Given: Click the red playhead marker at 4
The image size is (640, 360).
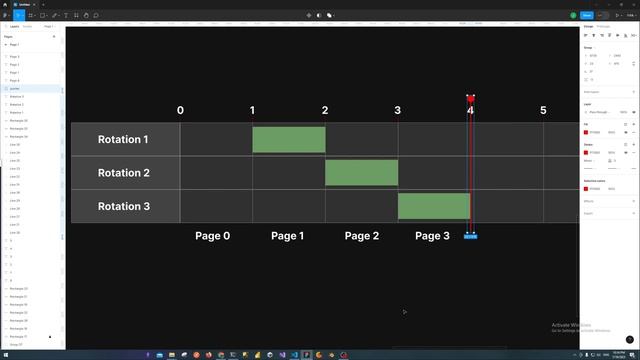Looking at the screenshot, I should pyautogui.click(x=471, y=99).
